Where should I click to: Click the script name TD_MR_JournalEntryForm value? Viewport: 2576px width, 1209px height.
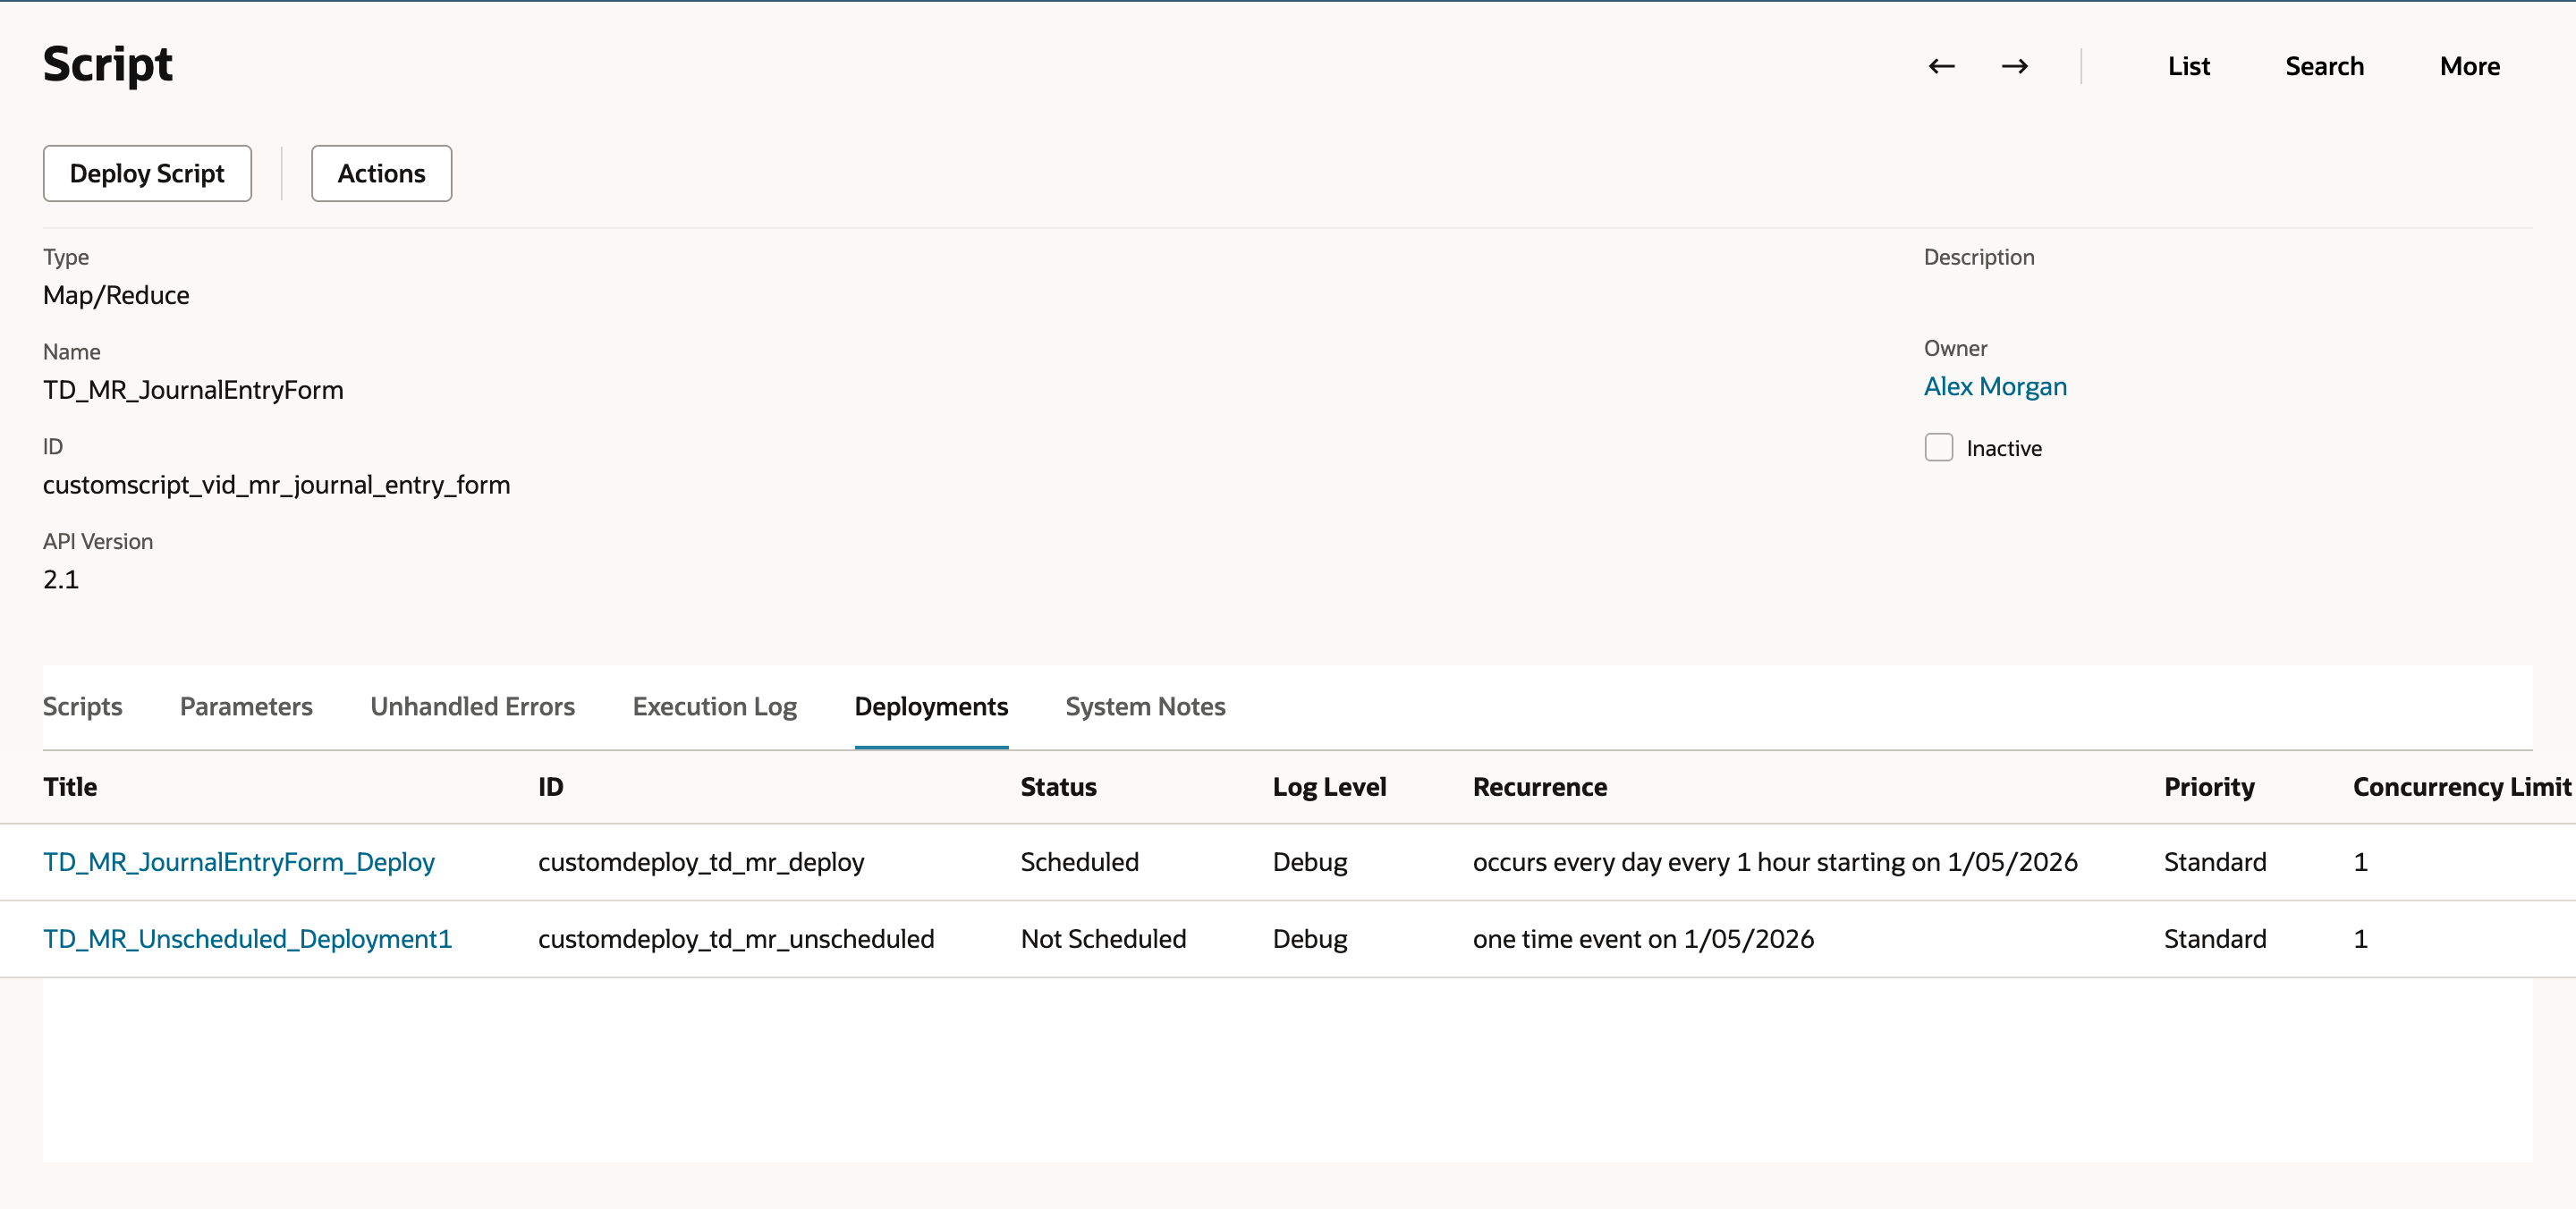coord(193,390)
